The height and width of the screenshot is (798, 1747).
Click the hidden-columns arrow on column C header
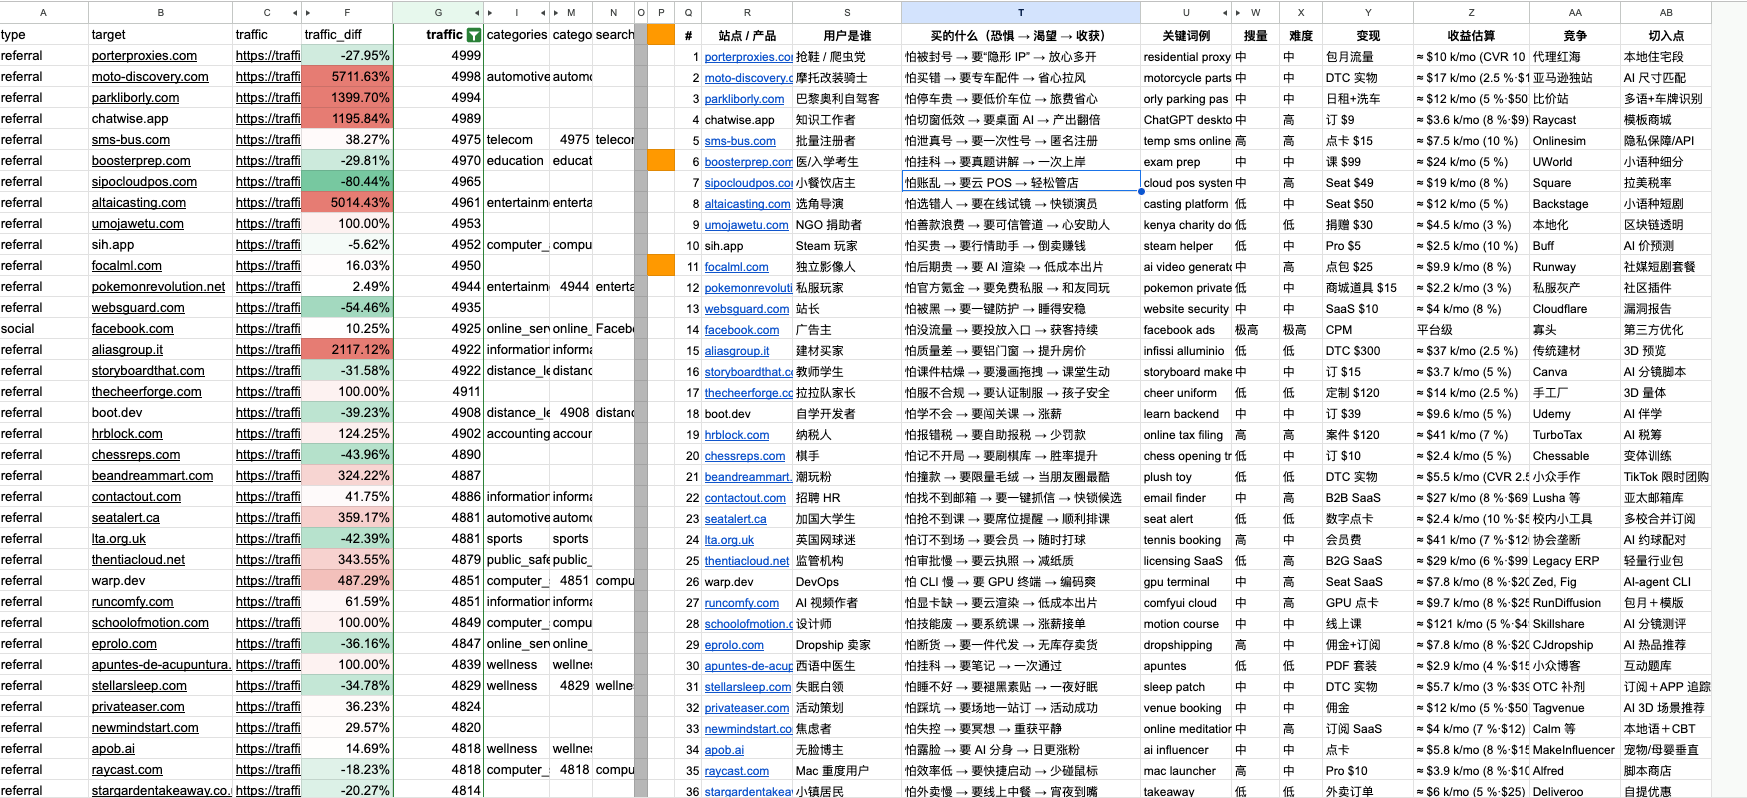pyautogui.click(x=295, y=13)
